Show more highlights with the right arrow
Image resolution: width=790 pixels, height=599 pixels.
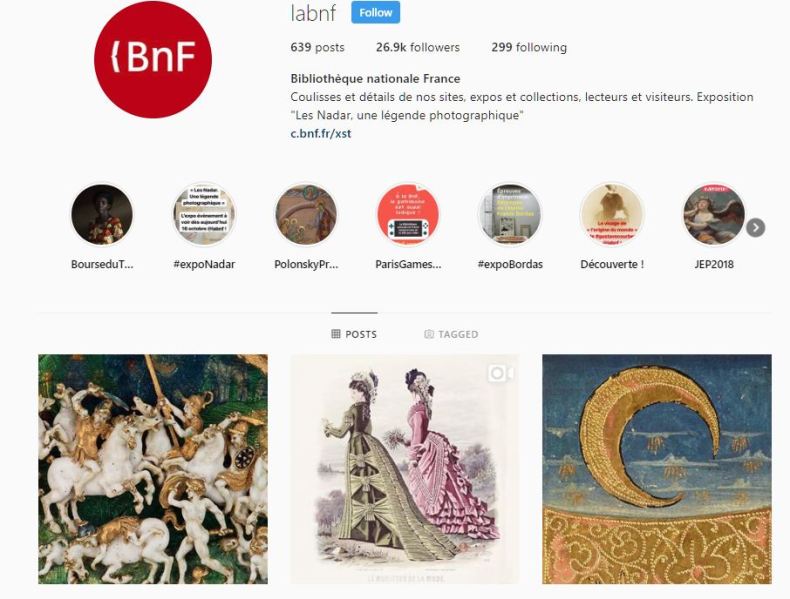click(755, 228)
